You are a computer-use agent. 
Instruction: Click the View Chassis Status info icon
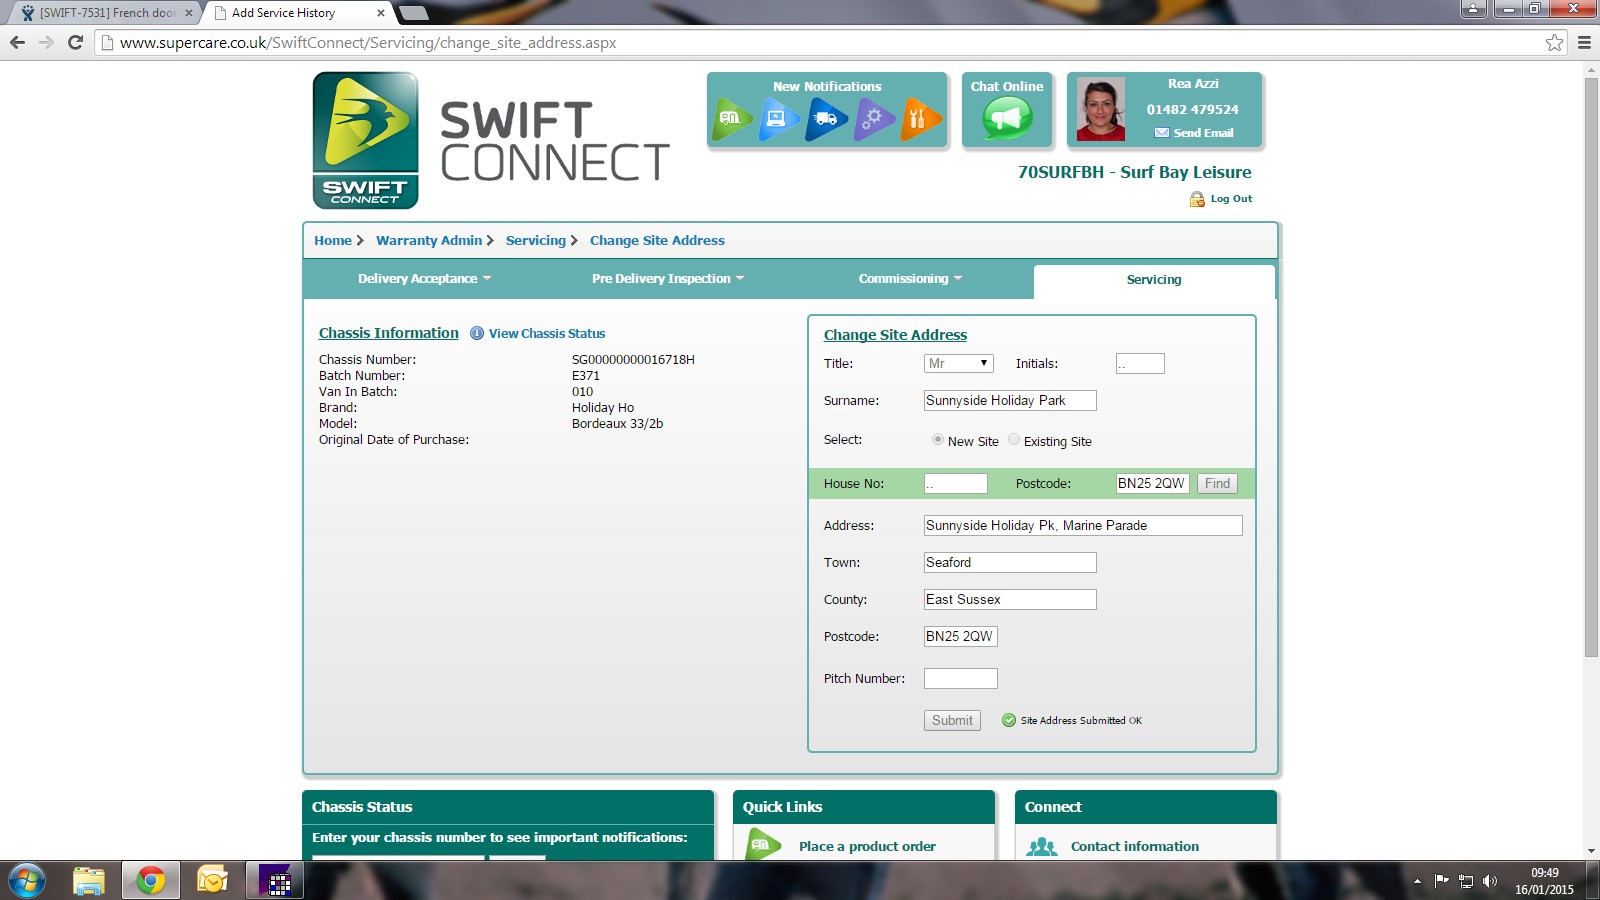[x=477, y=334]
